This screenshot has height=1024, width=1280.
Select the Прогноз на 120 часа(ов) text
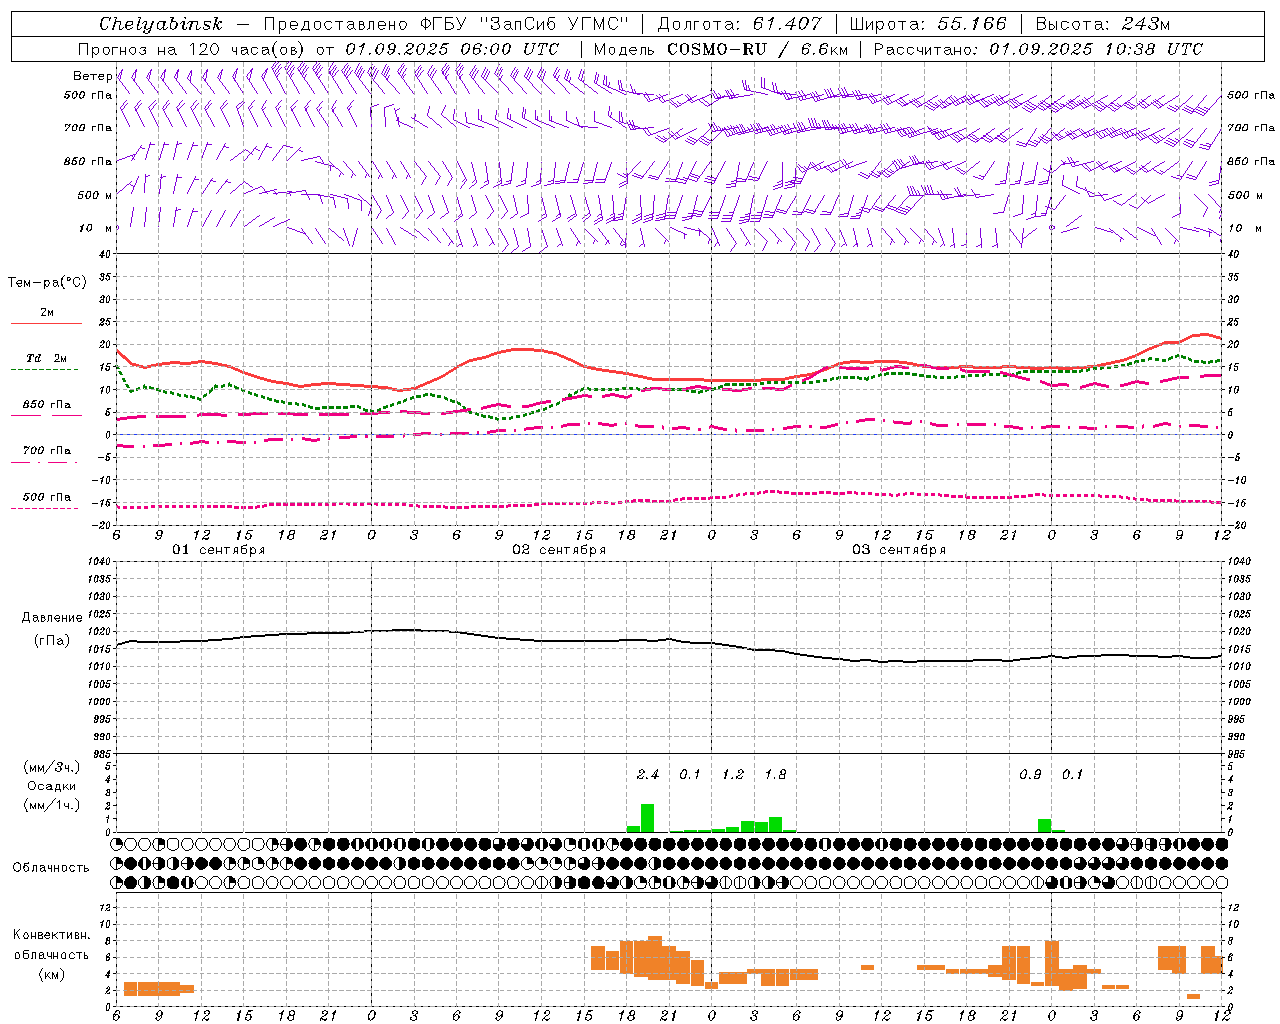(193, 49)
